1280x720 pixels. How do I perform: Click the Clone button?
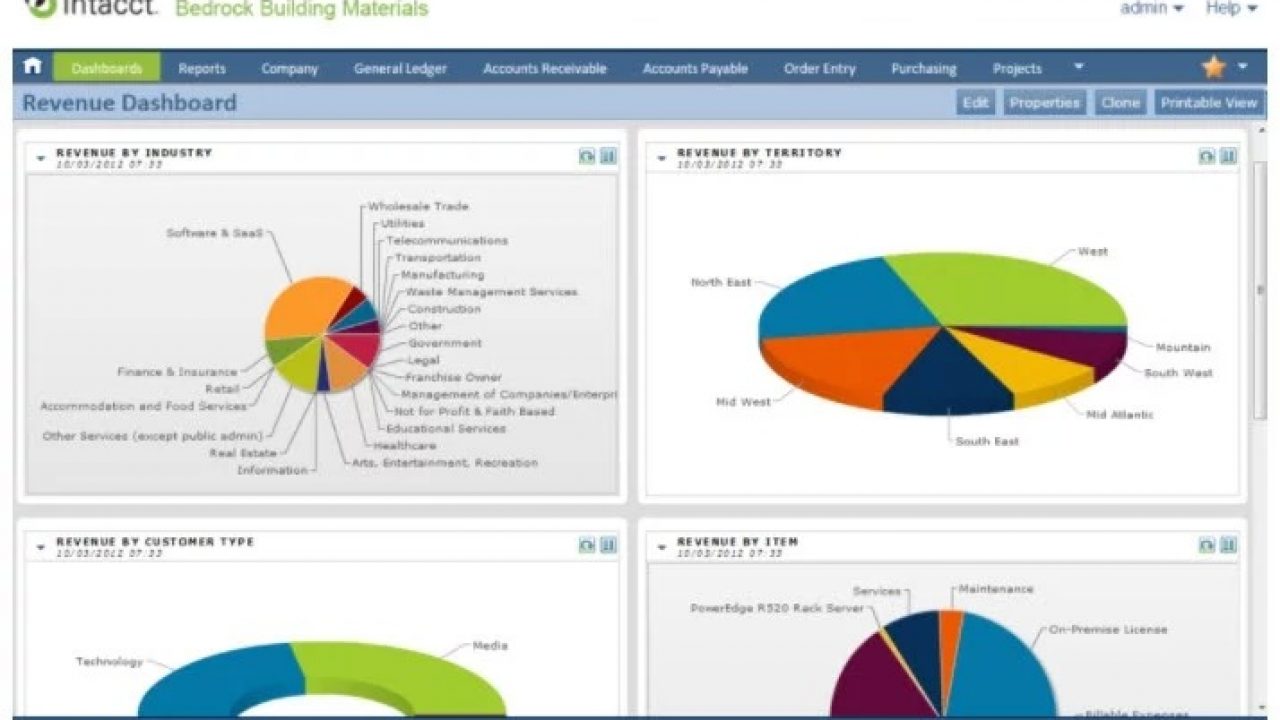point(1120,102)
